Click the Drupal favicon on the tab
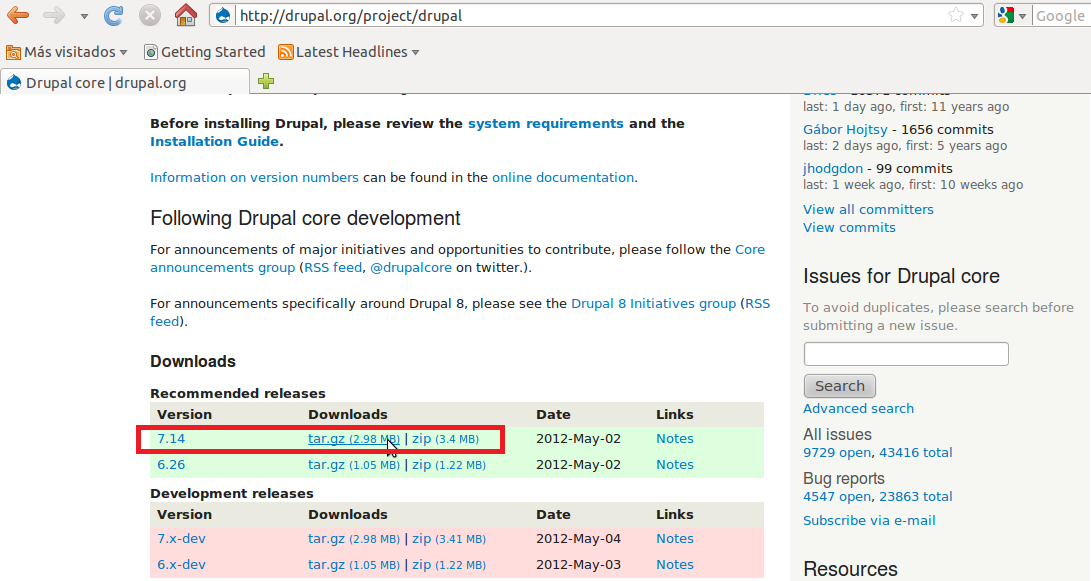Screen dimensions: 1091x581 point(14,81)
